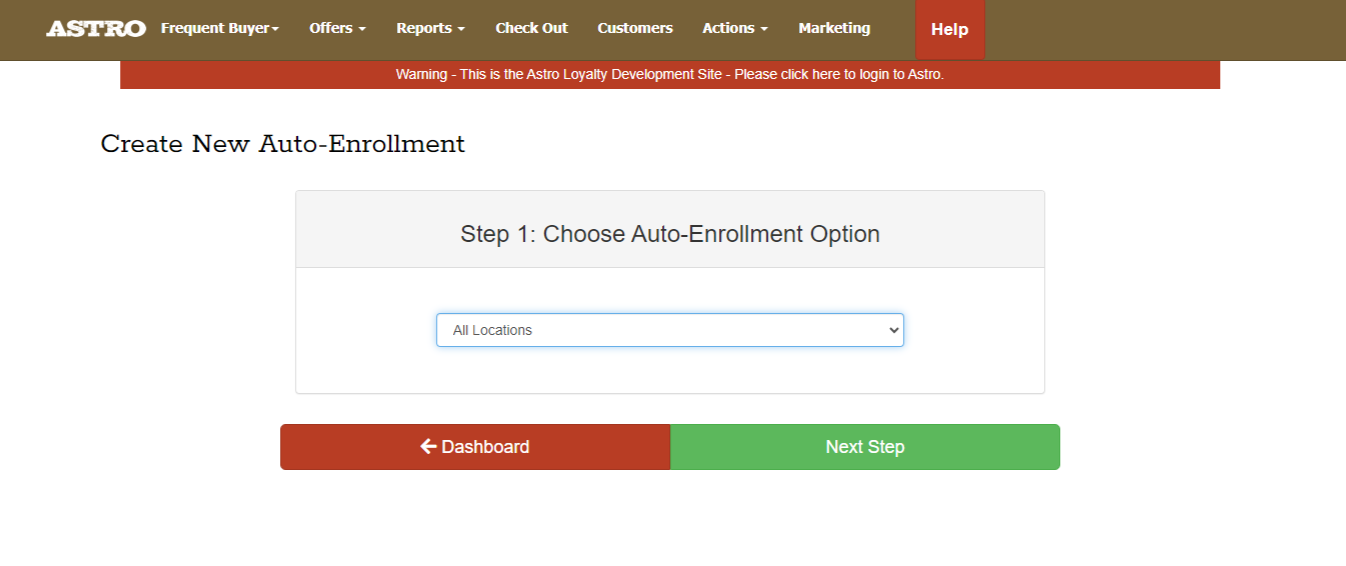Click the Step 1 panel heading

pos(669,234)
